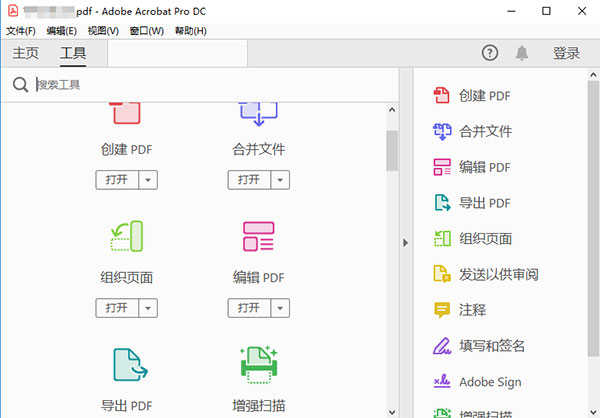Open the 文件(F) menu
The width and height of the screenshot is (600, 418).
coord(21,31)
